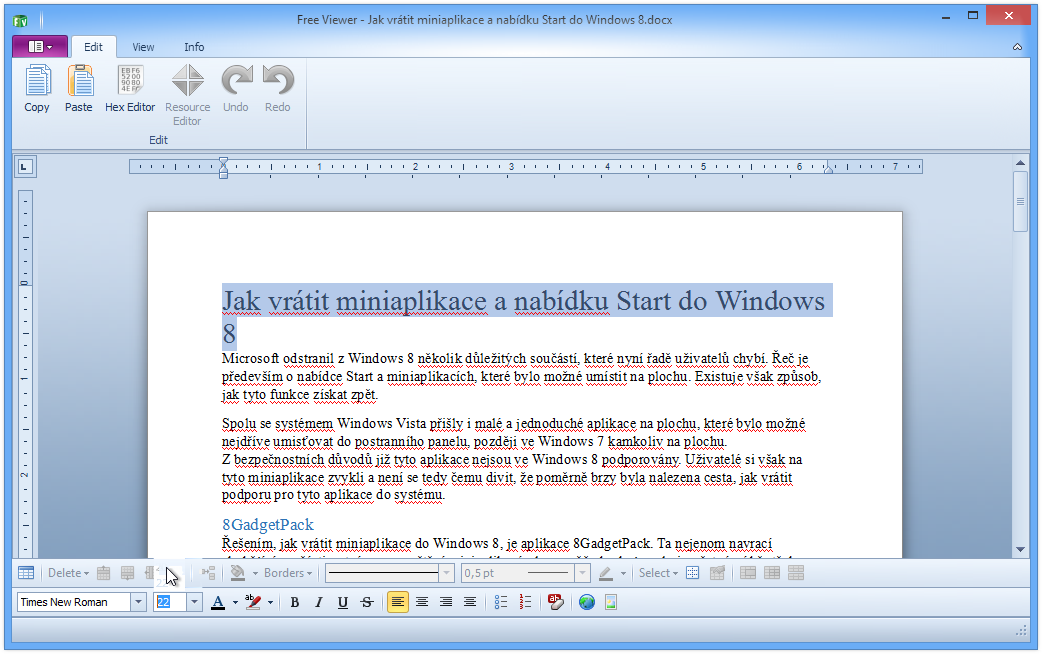
Task: Click the second table layout icon
Action: [772, 573]
